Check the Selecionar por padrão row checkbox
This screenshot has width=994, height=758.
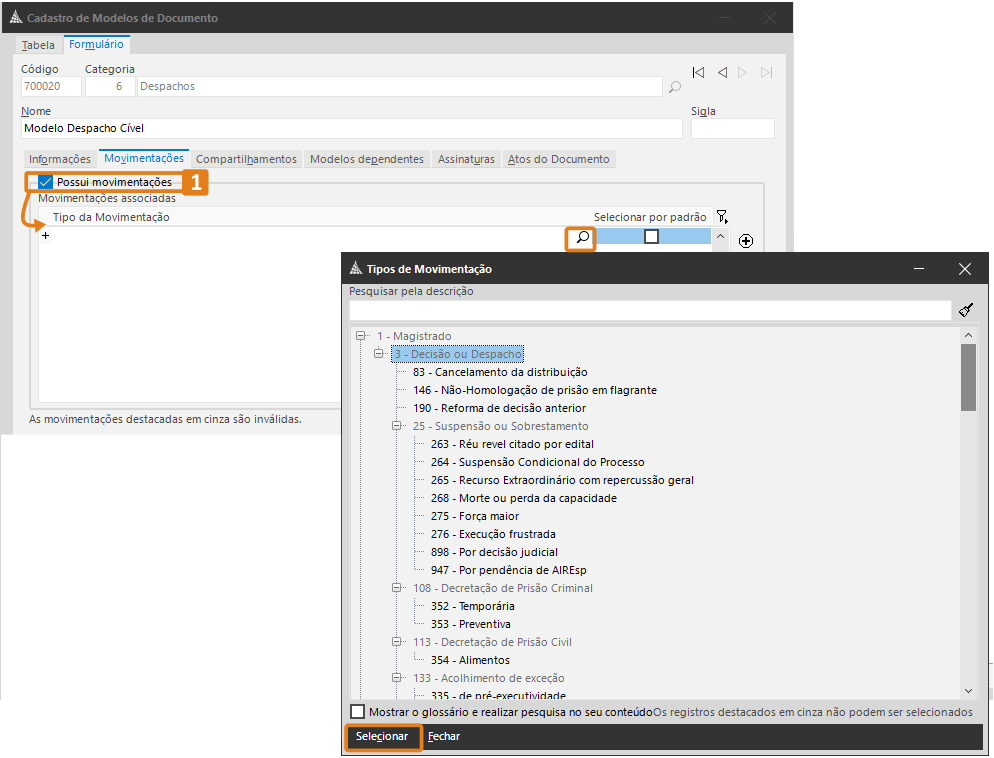(x=651, y=237)
